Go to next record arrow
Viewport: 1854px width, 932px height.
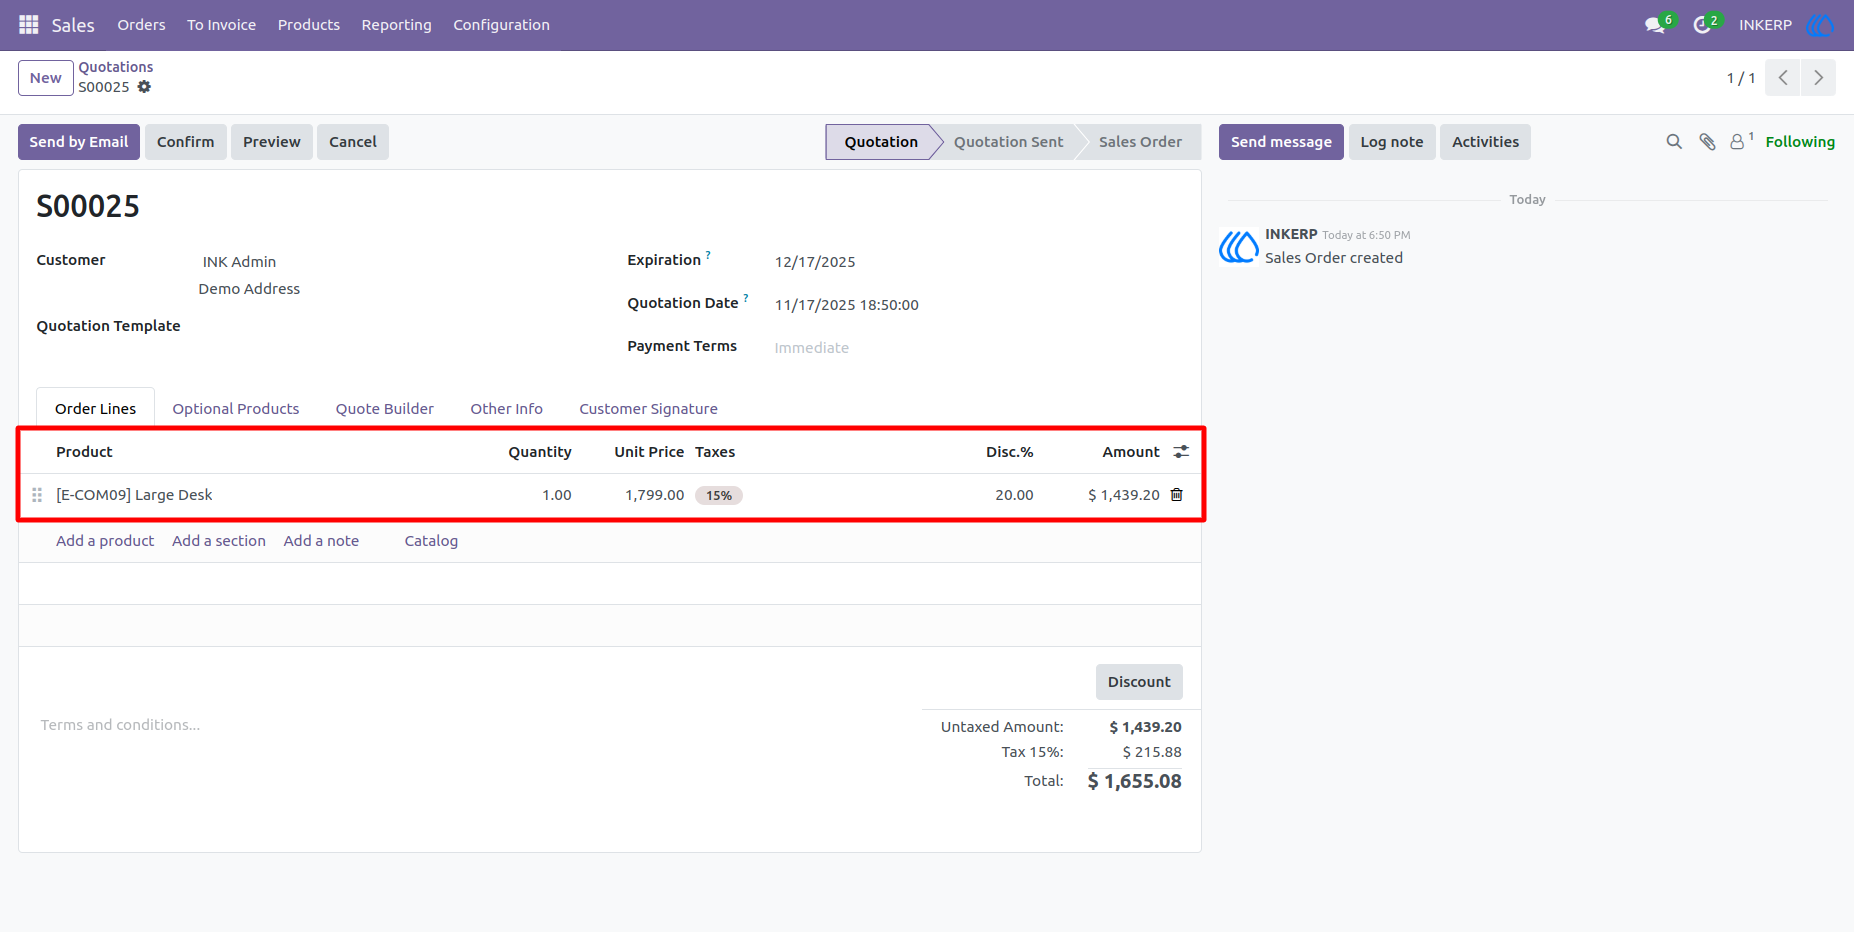pos(1818,78)
